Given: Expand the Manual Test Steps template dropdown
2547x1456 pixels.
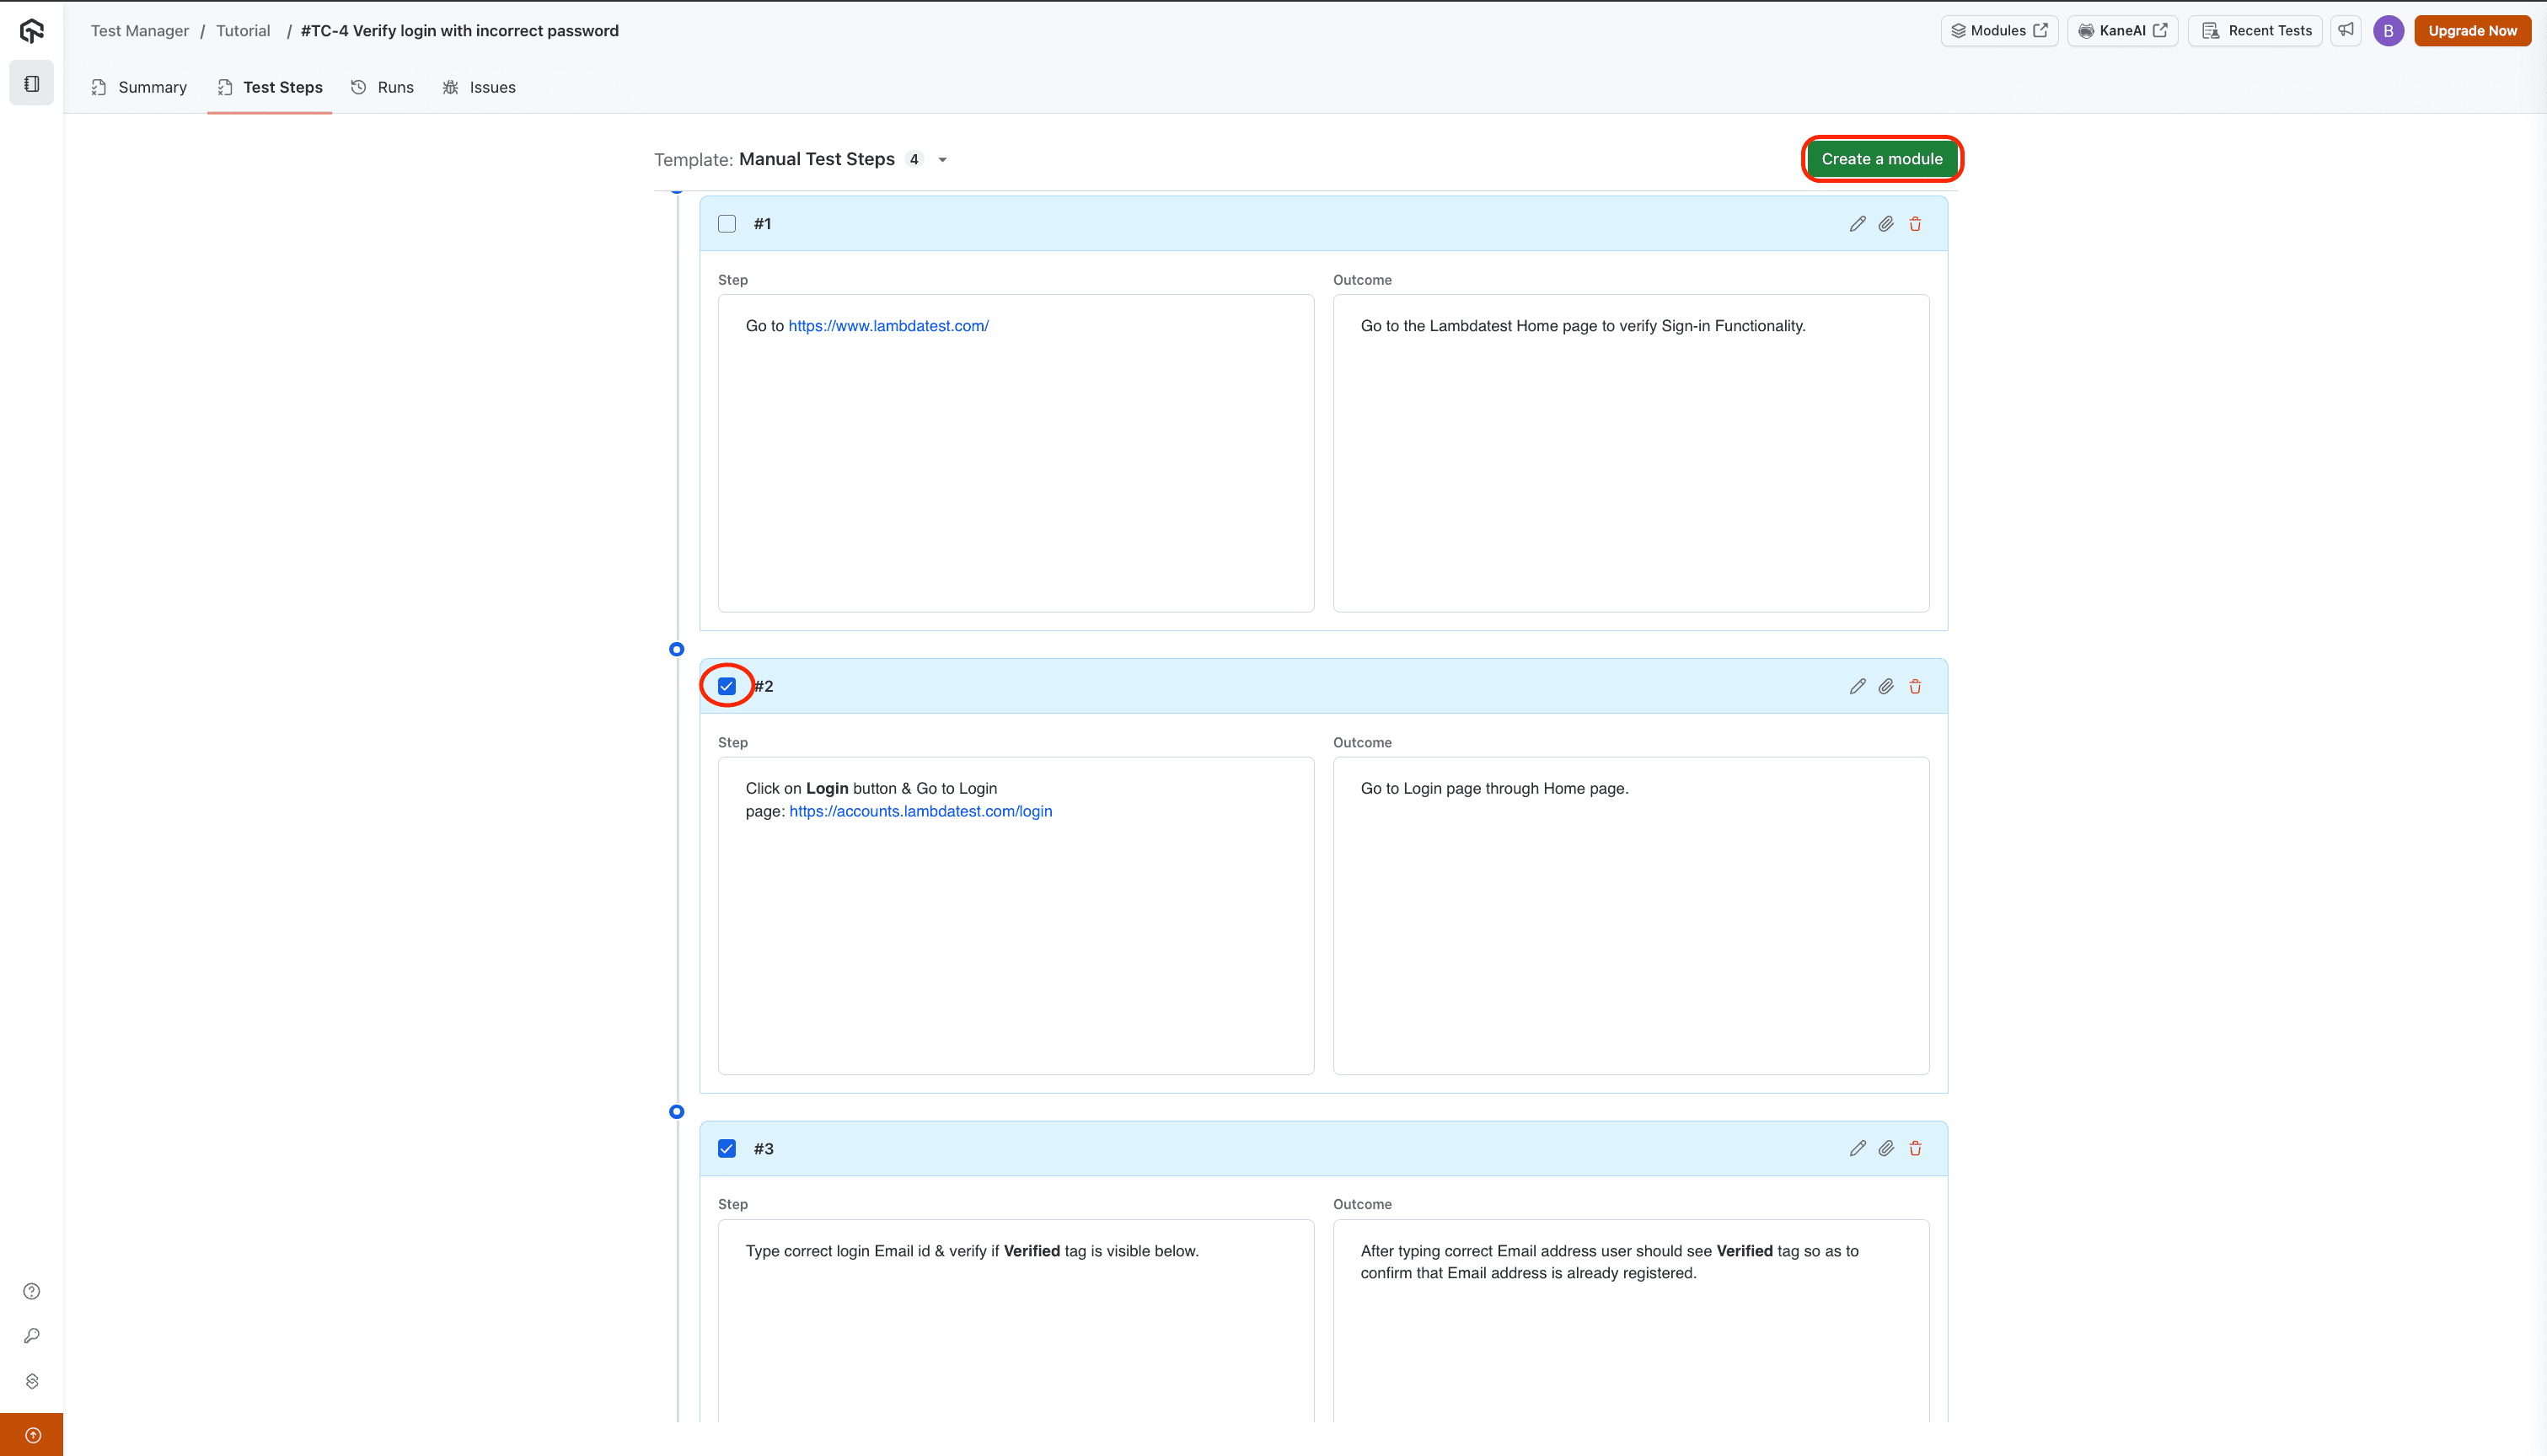Looking at the screenshot, I should [942, 160].
